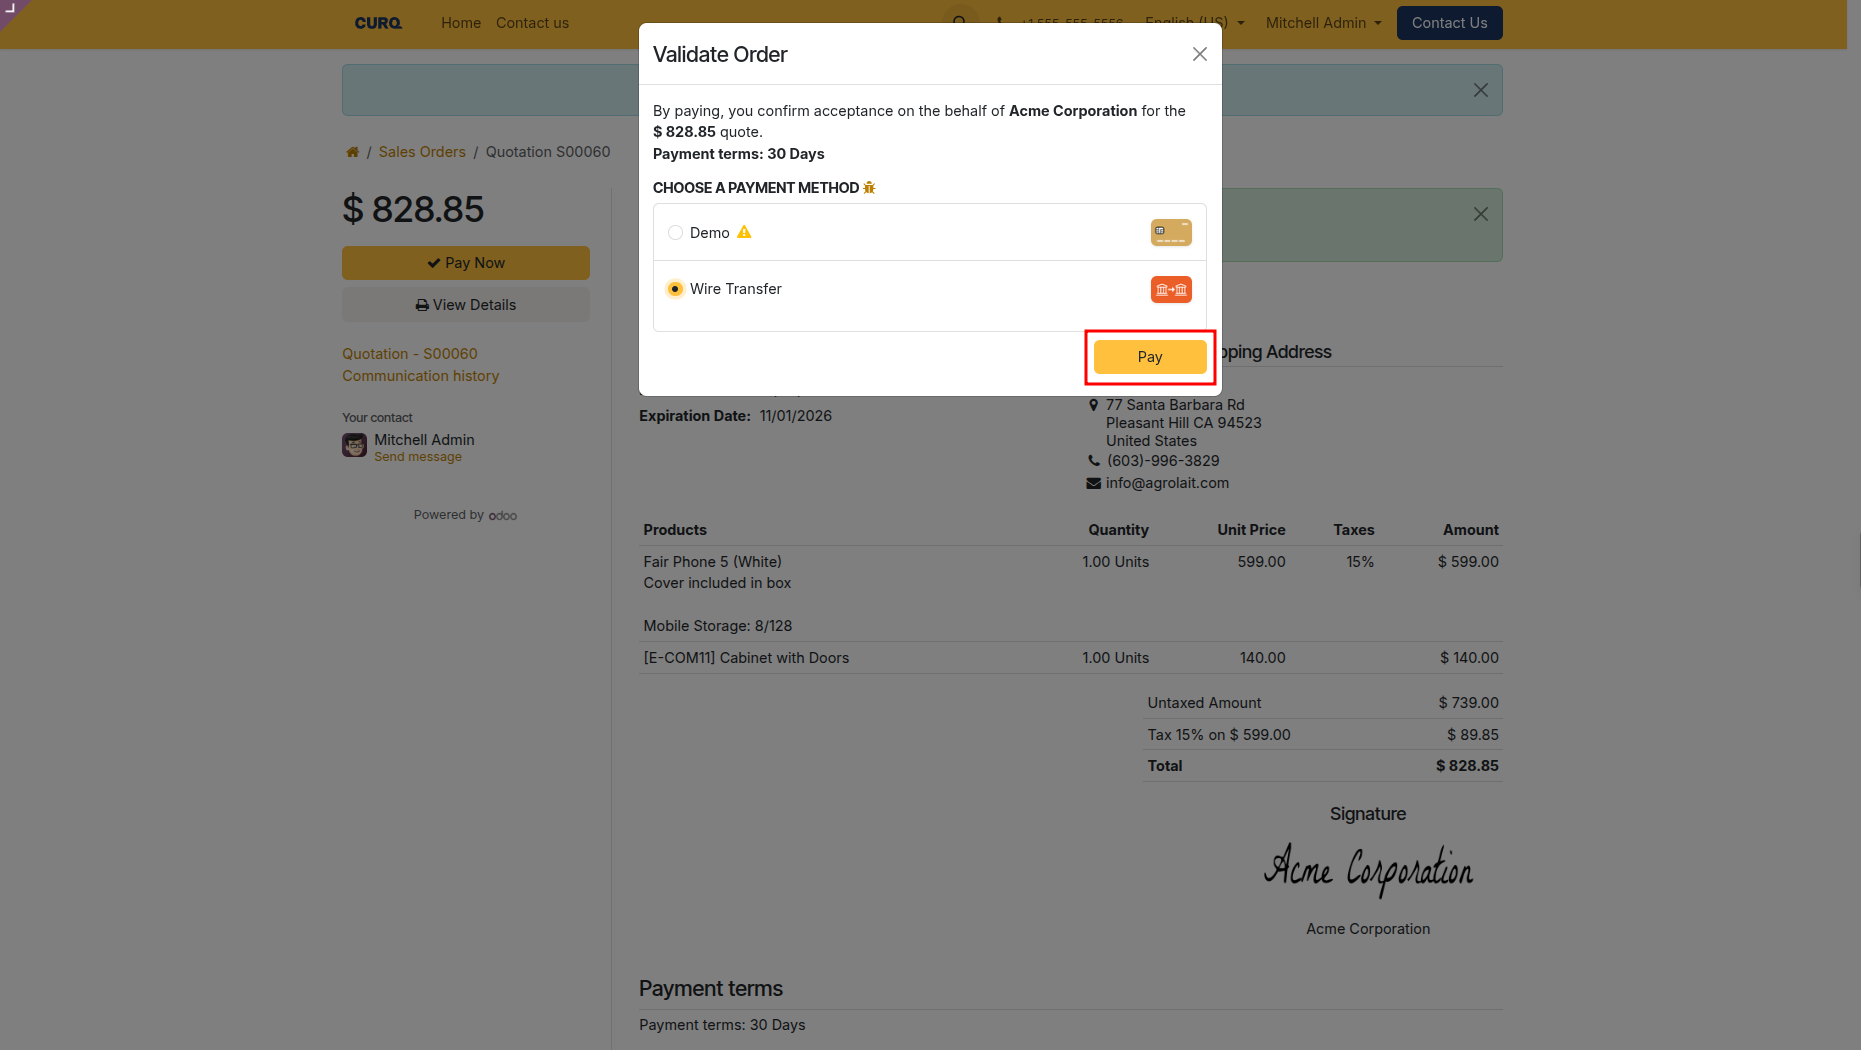
Task: Click the search icon in header
Action: coord(960,21)
